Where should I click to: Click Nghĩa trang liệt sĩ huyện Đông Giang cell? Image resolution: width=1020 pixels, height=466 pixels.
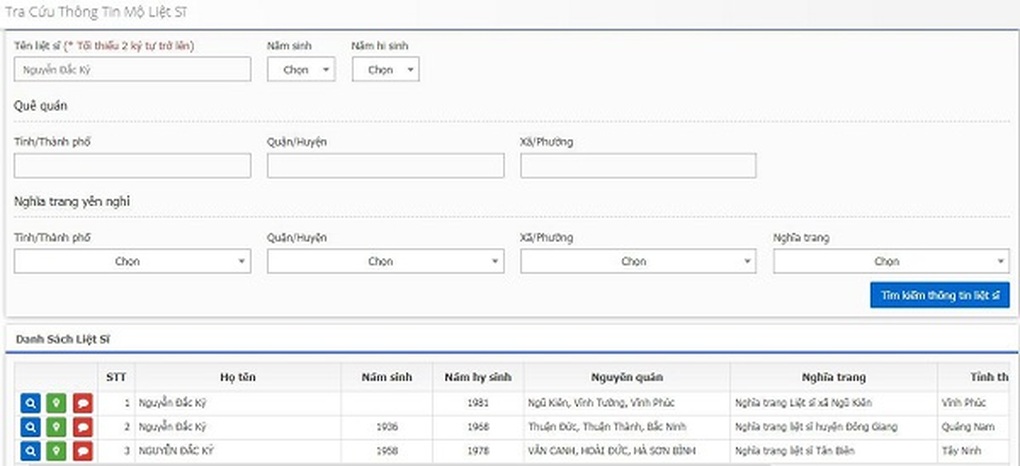tap(834, 427)
